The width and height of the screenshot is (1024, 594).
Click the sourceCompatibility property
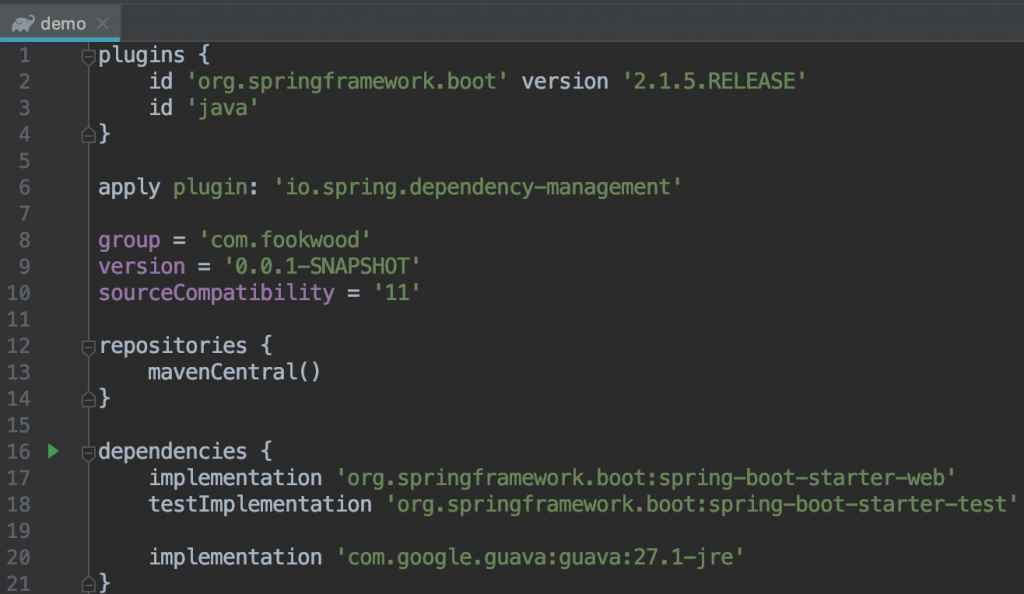[x=216, y=292]
